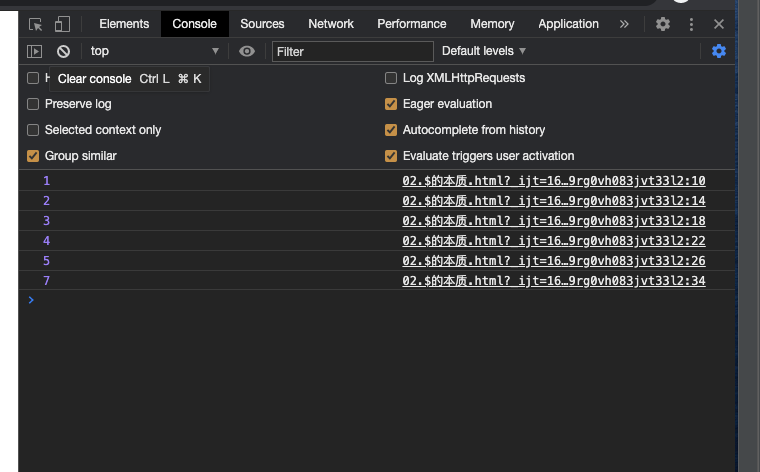Viewport: 760px width, 472px height.
Task: Enable Log XMLHttpRequests checkbox
Action: tap(391, 78)
